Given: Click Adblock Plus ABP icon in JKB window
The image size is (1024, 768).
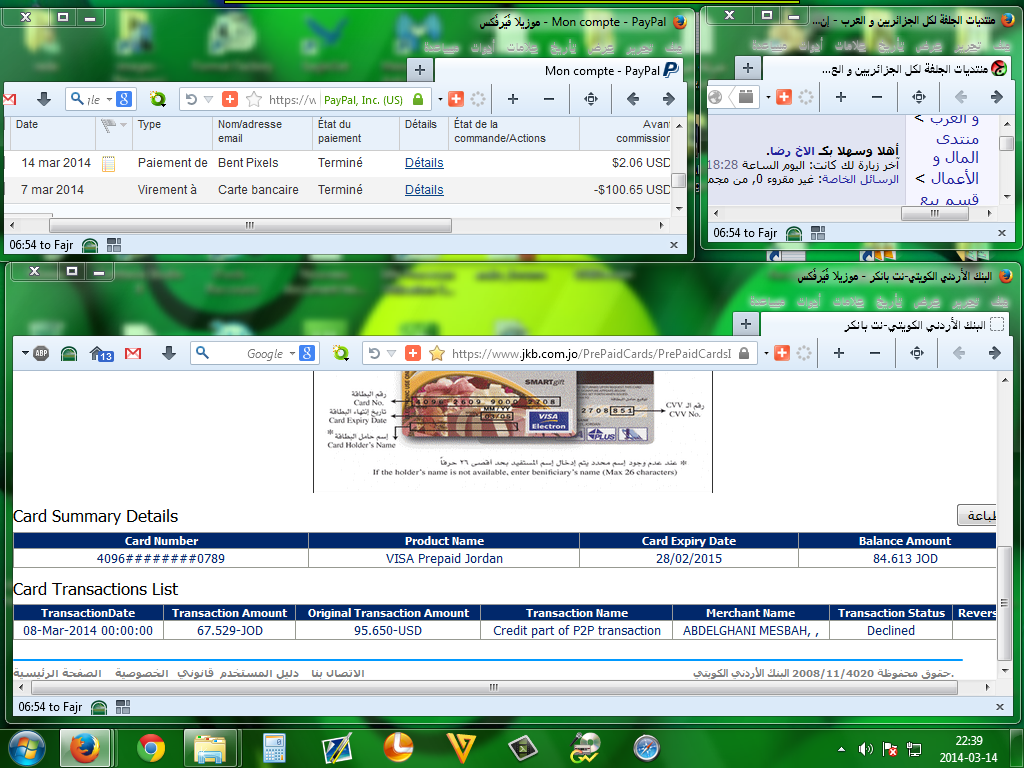Looking at the screenshot, I should pos(41,353).
